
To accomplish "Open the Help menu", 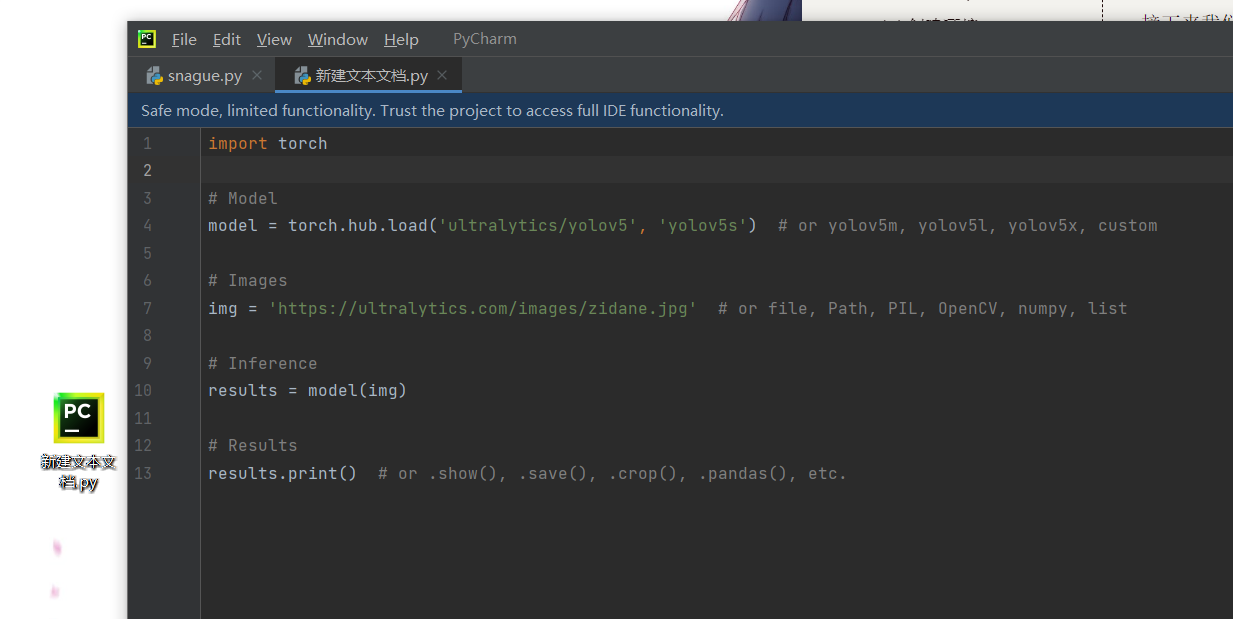I will pos(401,40).
